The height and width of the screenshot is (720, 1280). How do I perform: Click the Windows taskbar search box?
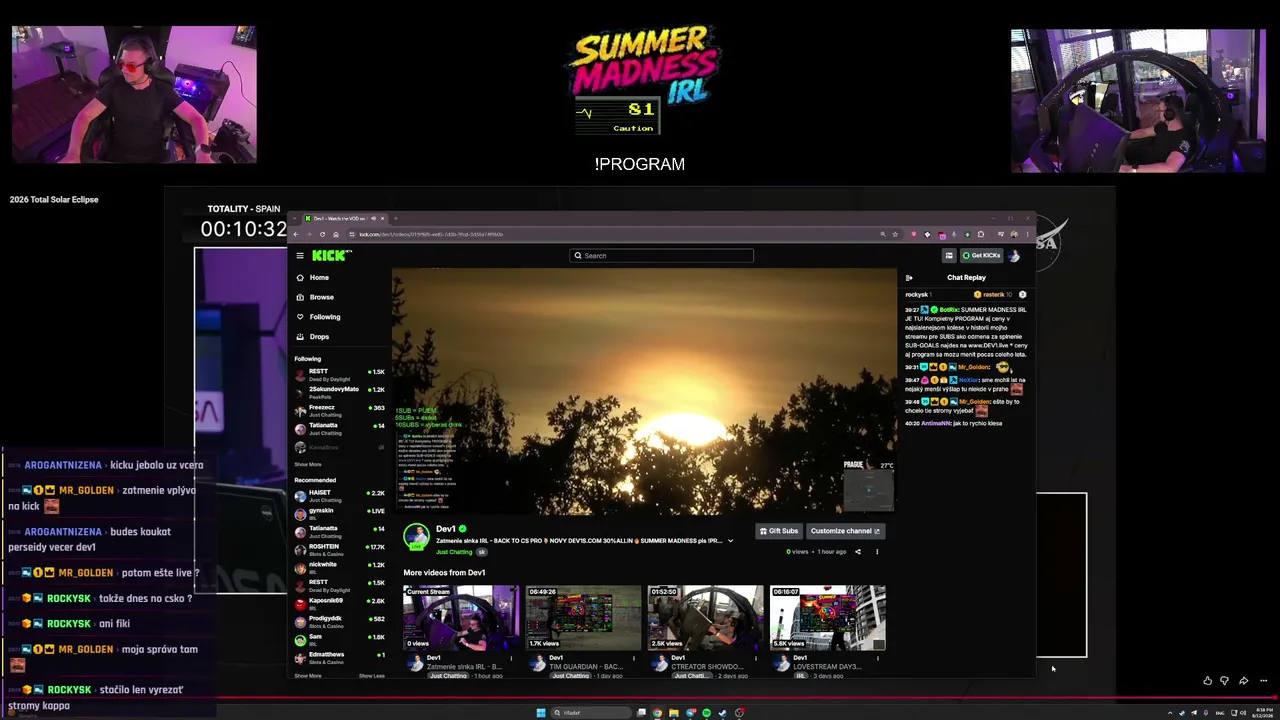[x=590, y=713]
